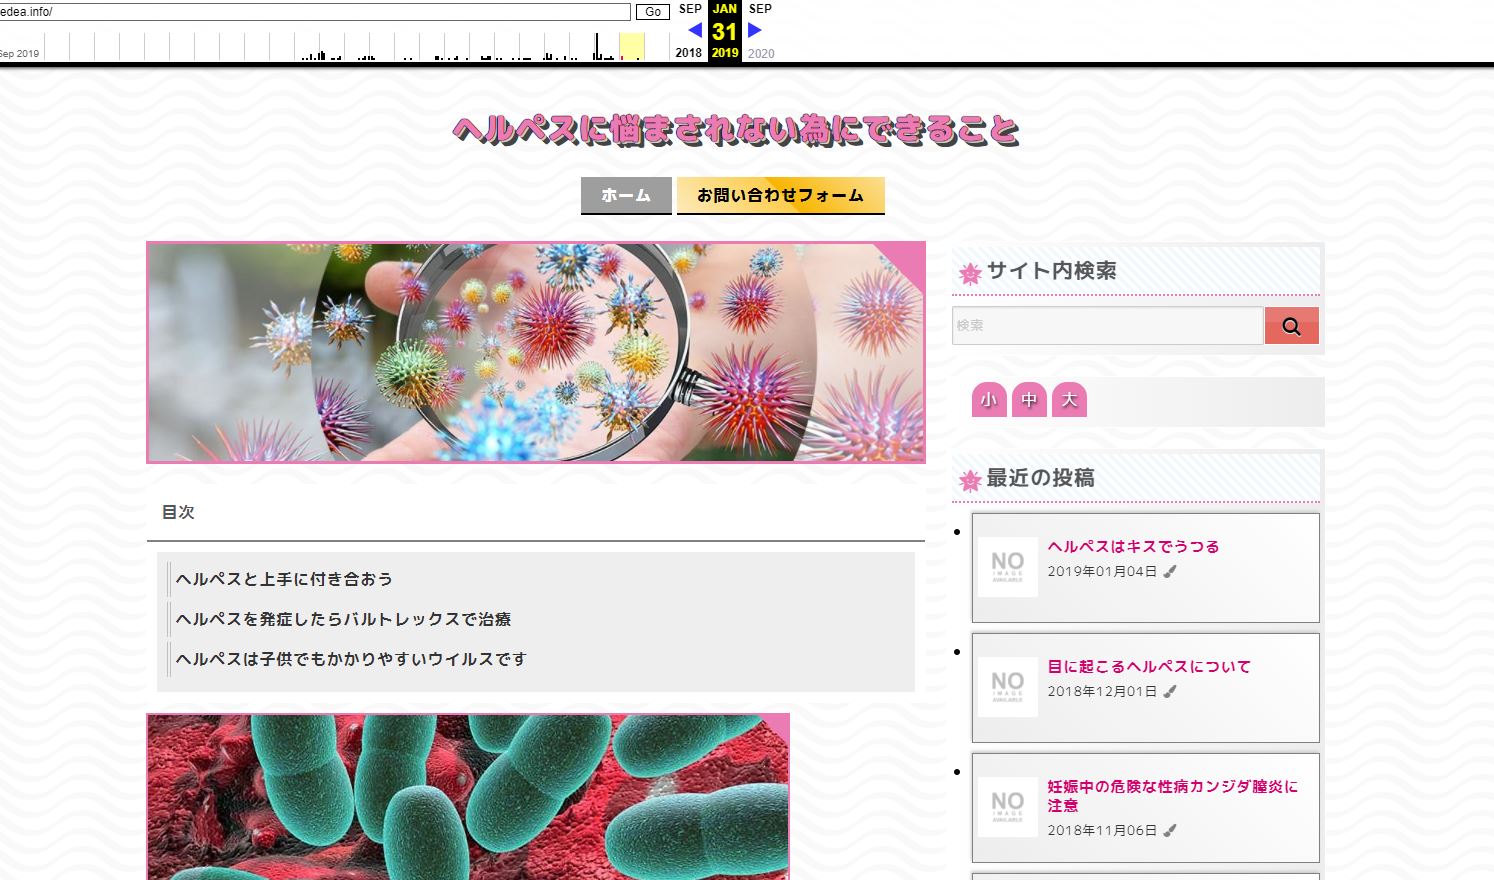This screenshot has height=880, width=1494.
Task: Jump to バルトレックスで治療 section link
Action: coord(343,619)
